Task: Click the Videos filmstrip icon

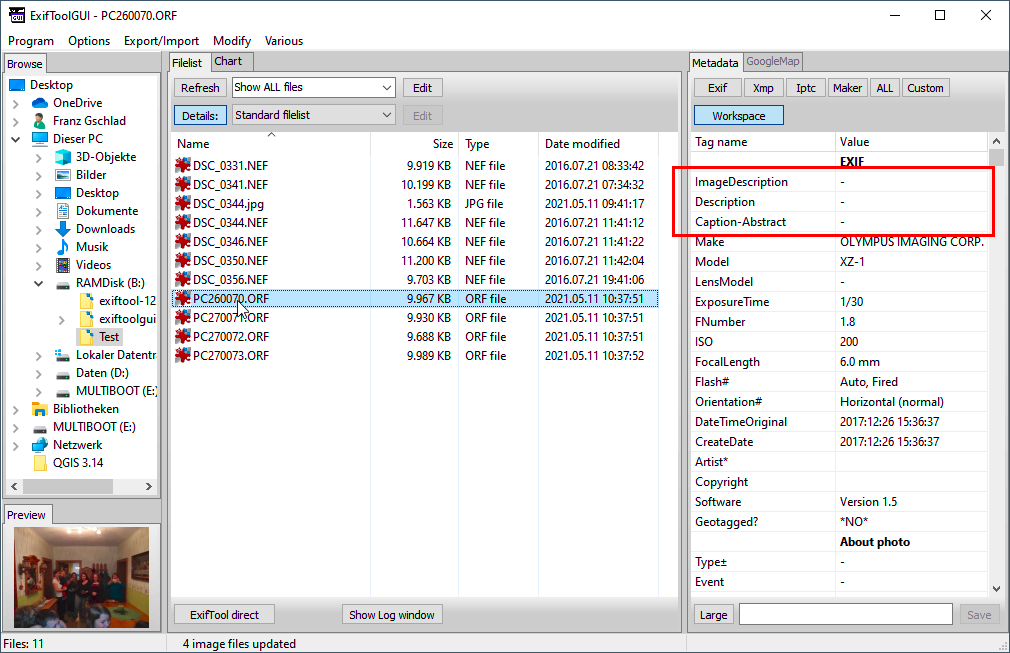Action: (62, 265)
